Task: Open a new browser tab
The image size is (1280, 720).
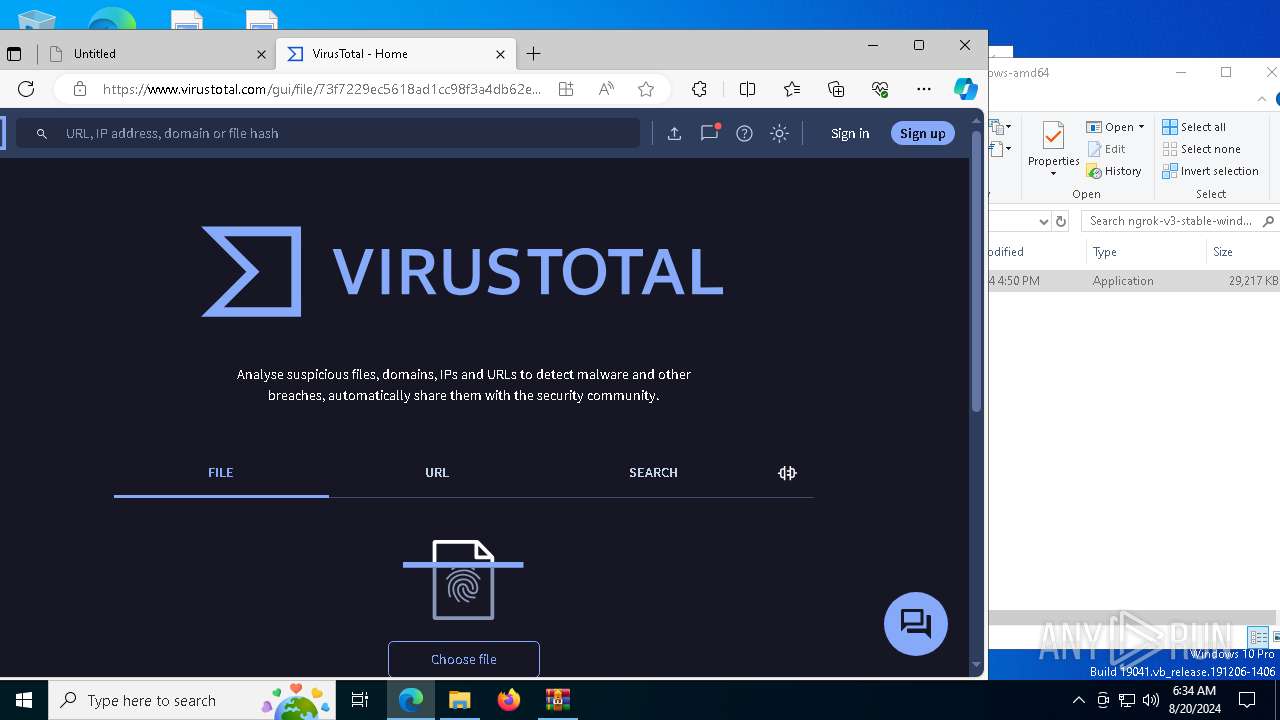Action: tap(534, 54)
